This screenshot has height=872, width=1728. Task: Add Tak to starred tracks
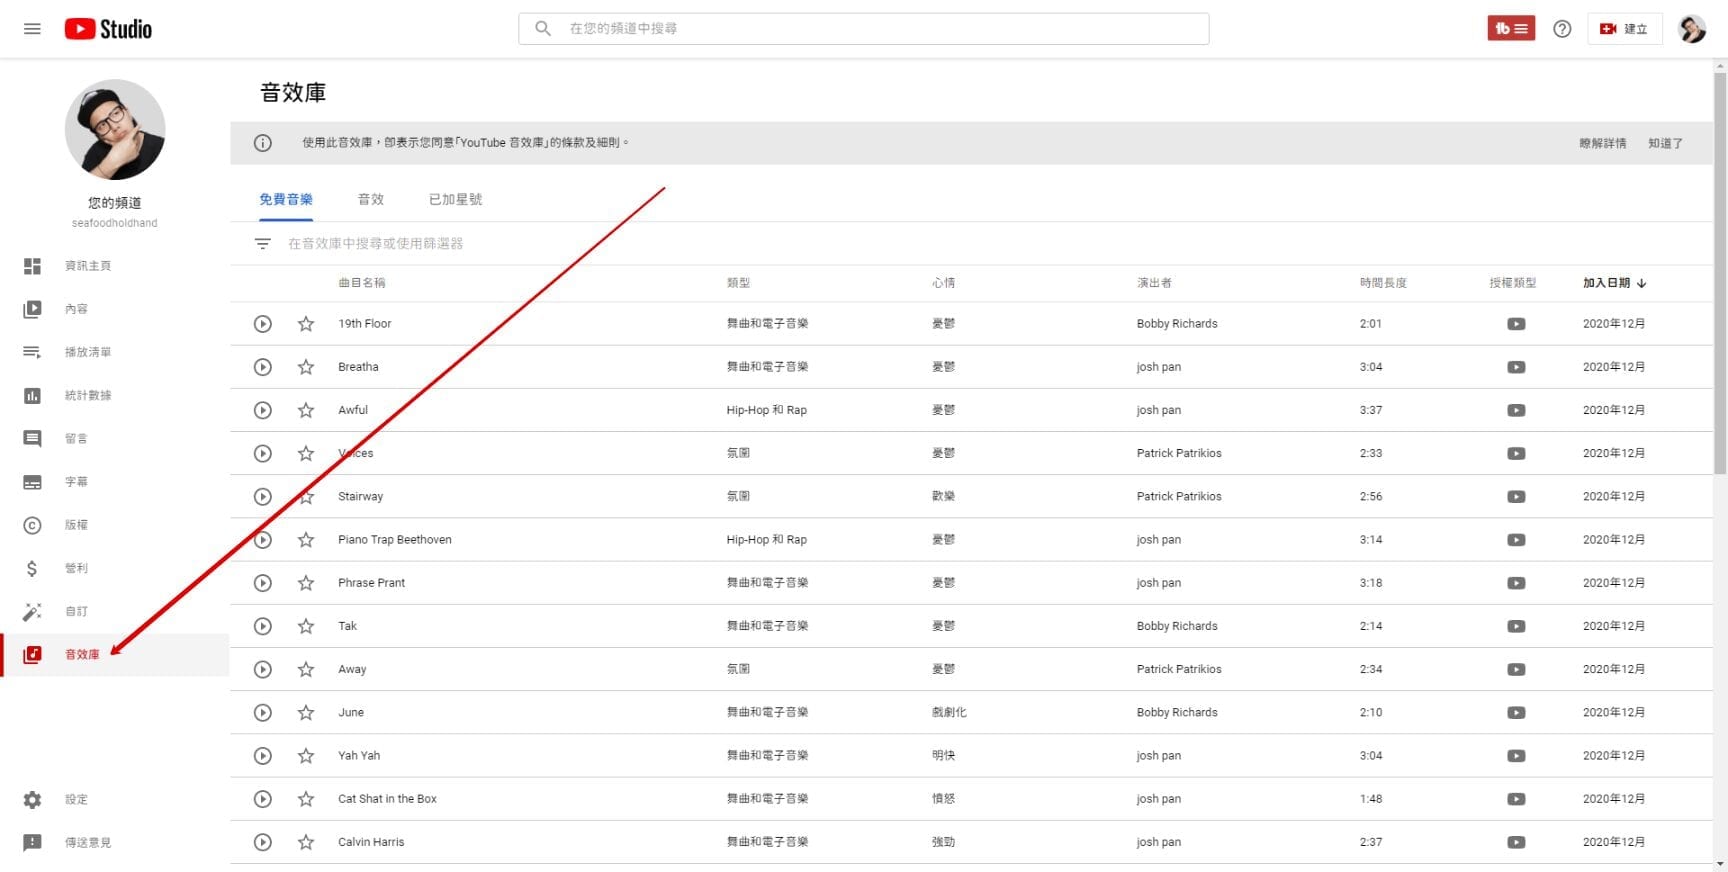[306, 626]
